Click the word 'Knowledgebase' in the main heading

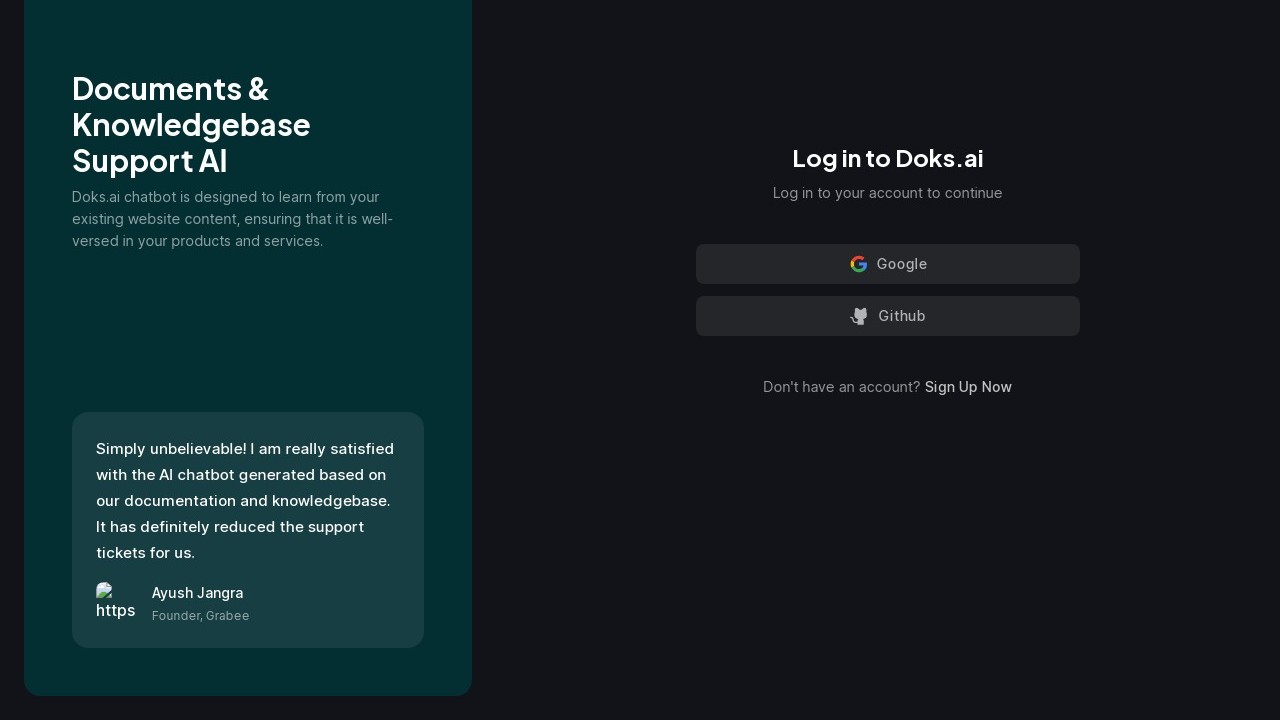[x=191, y=125]
